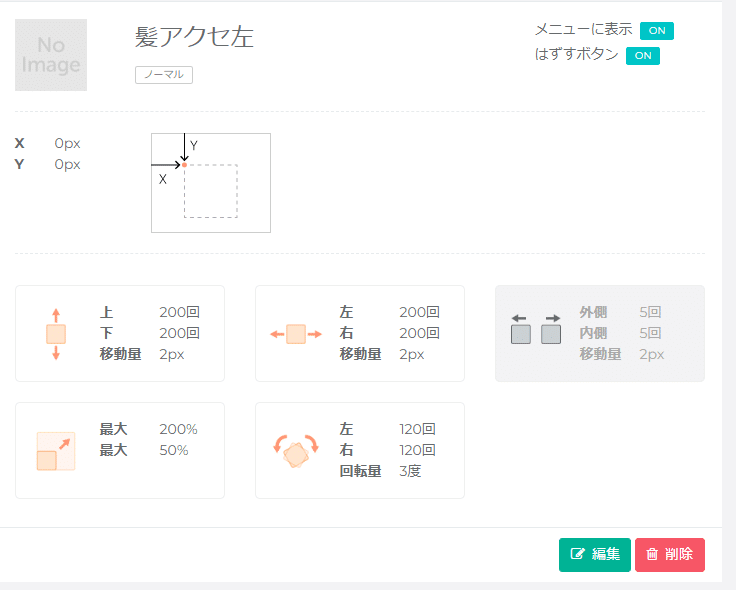
Task: Click the scale enlarge icon
Action: click(56, 451)
